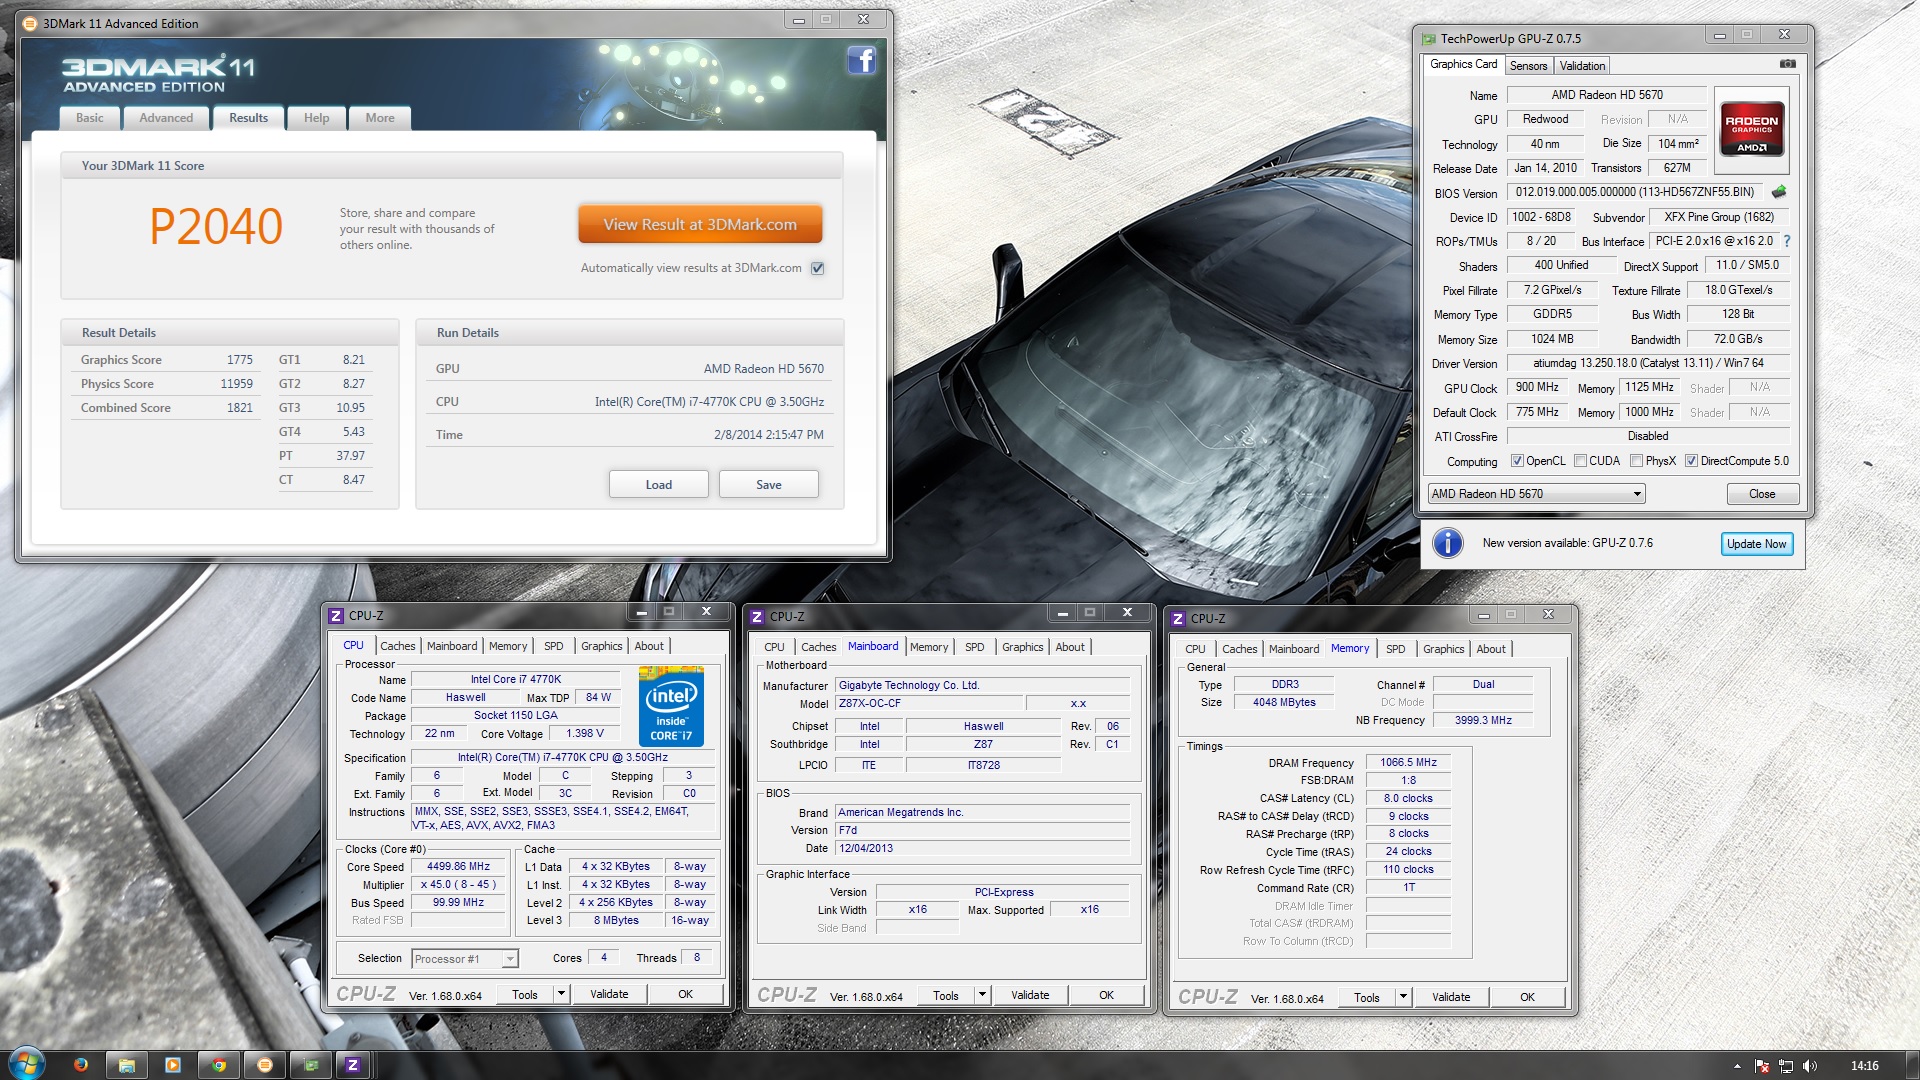Open the Validation tab in GPU-Z
This screenshot has height=1080, width=1920.
[x=1582, y=66]
